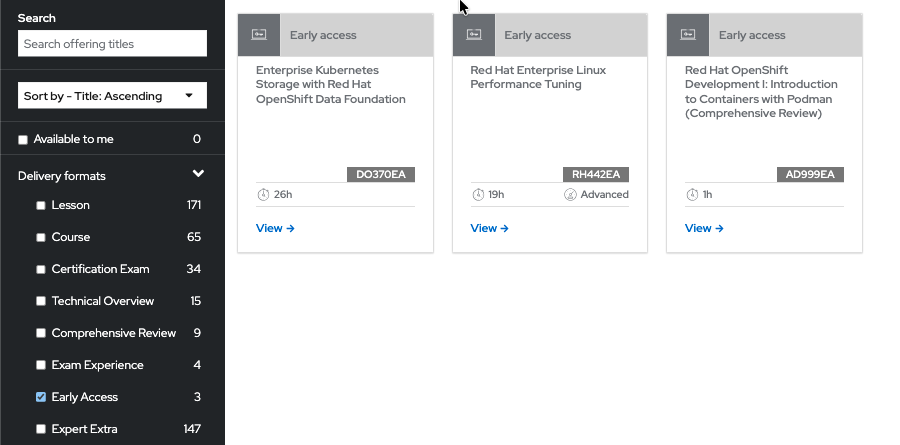Uncheck the Early Access filter
This screenshot has height=445, width=900.
(x=41, y=397)
